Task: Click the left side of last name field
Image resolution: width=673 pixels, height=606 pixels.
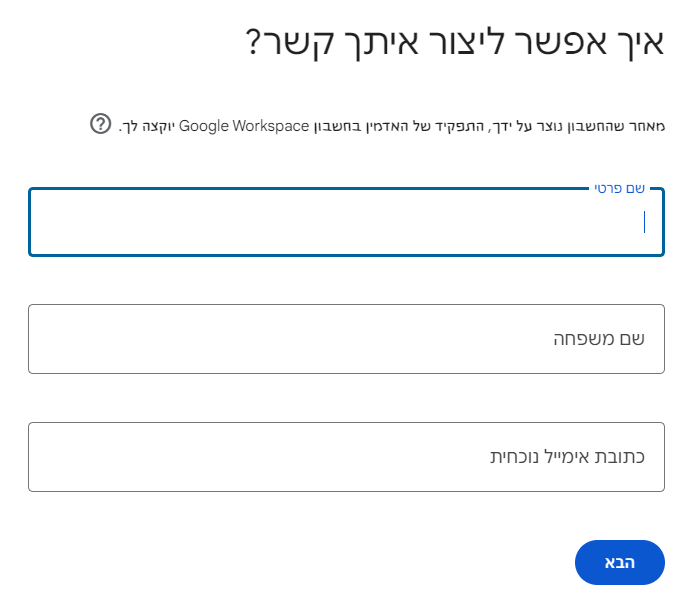Action: (x=80, y=339)
